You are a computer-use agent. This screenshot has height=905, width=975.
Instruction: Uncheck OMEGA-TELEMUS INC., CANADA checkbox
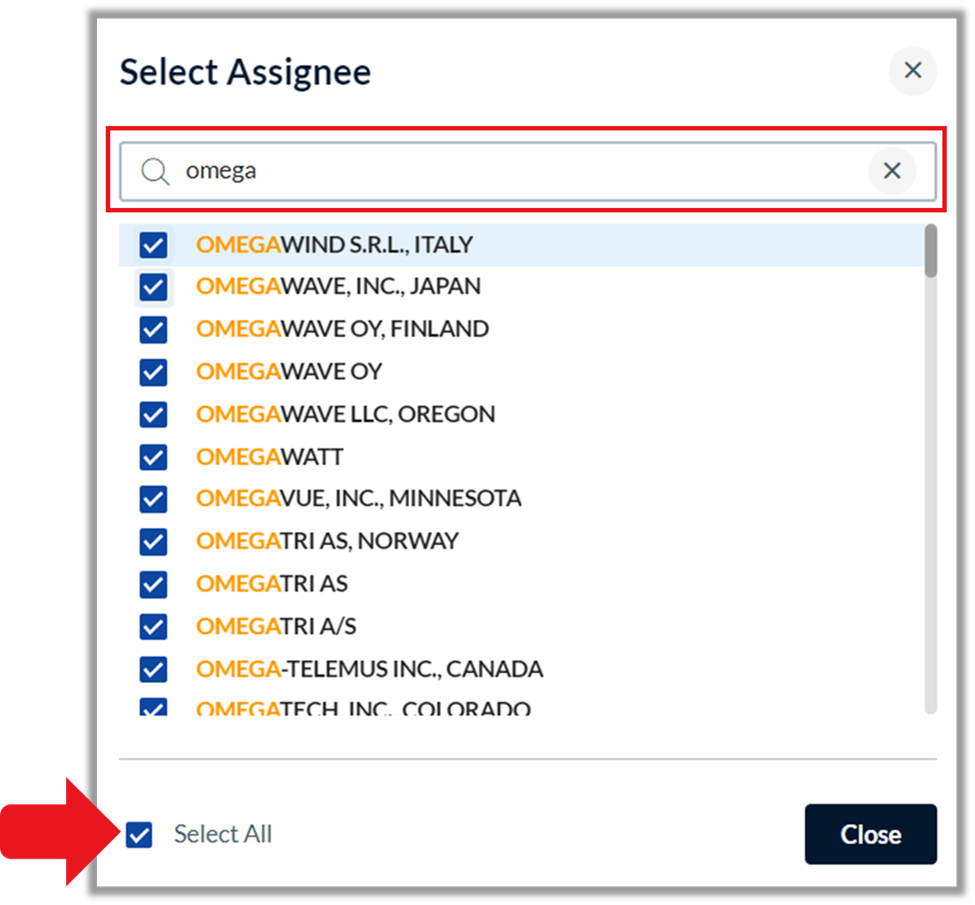pyautogui.click(x=153, y=669)
